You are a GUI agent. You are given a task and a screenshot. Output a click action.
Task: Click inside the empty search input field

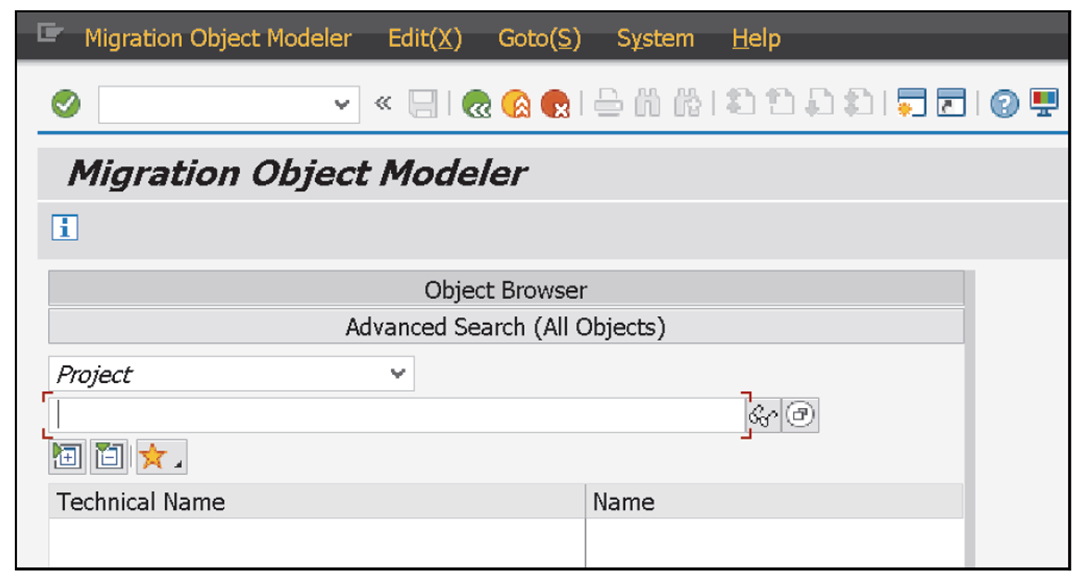coord(390,414)
